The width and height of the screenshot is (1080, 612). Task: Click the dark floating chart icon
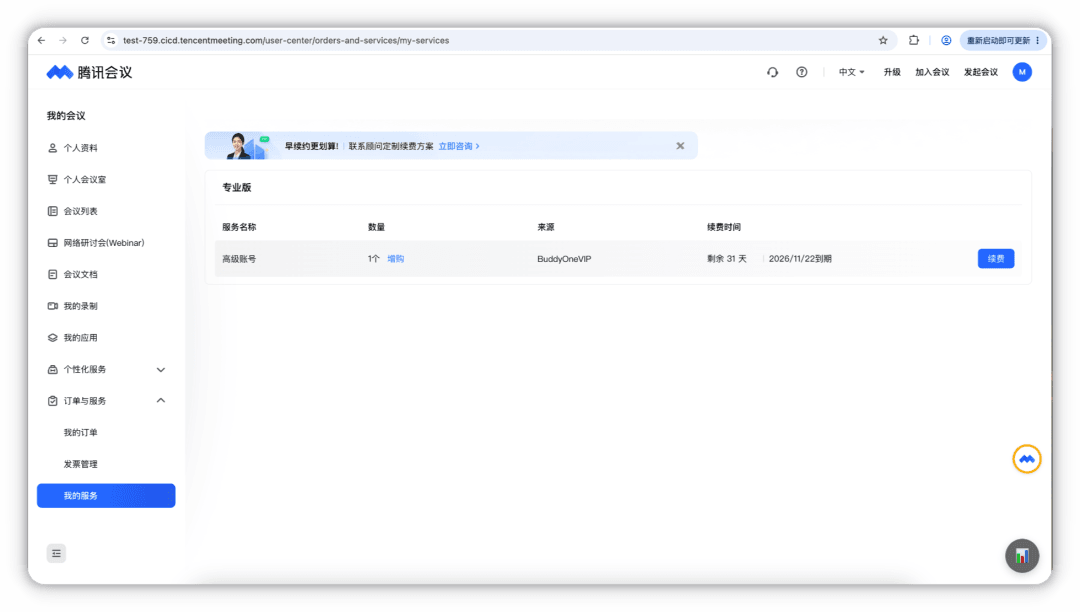1022,556
